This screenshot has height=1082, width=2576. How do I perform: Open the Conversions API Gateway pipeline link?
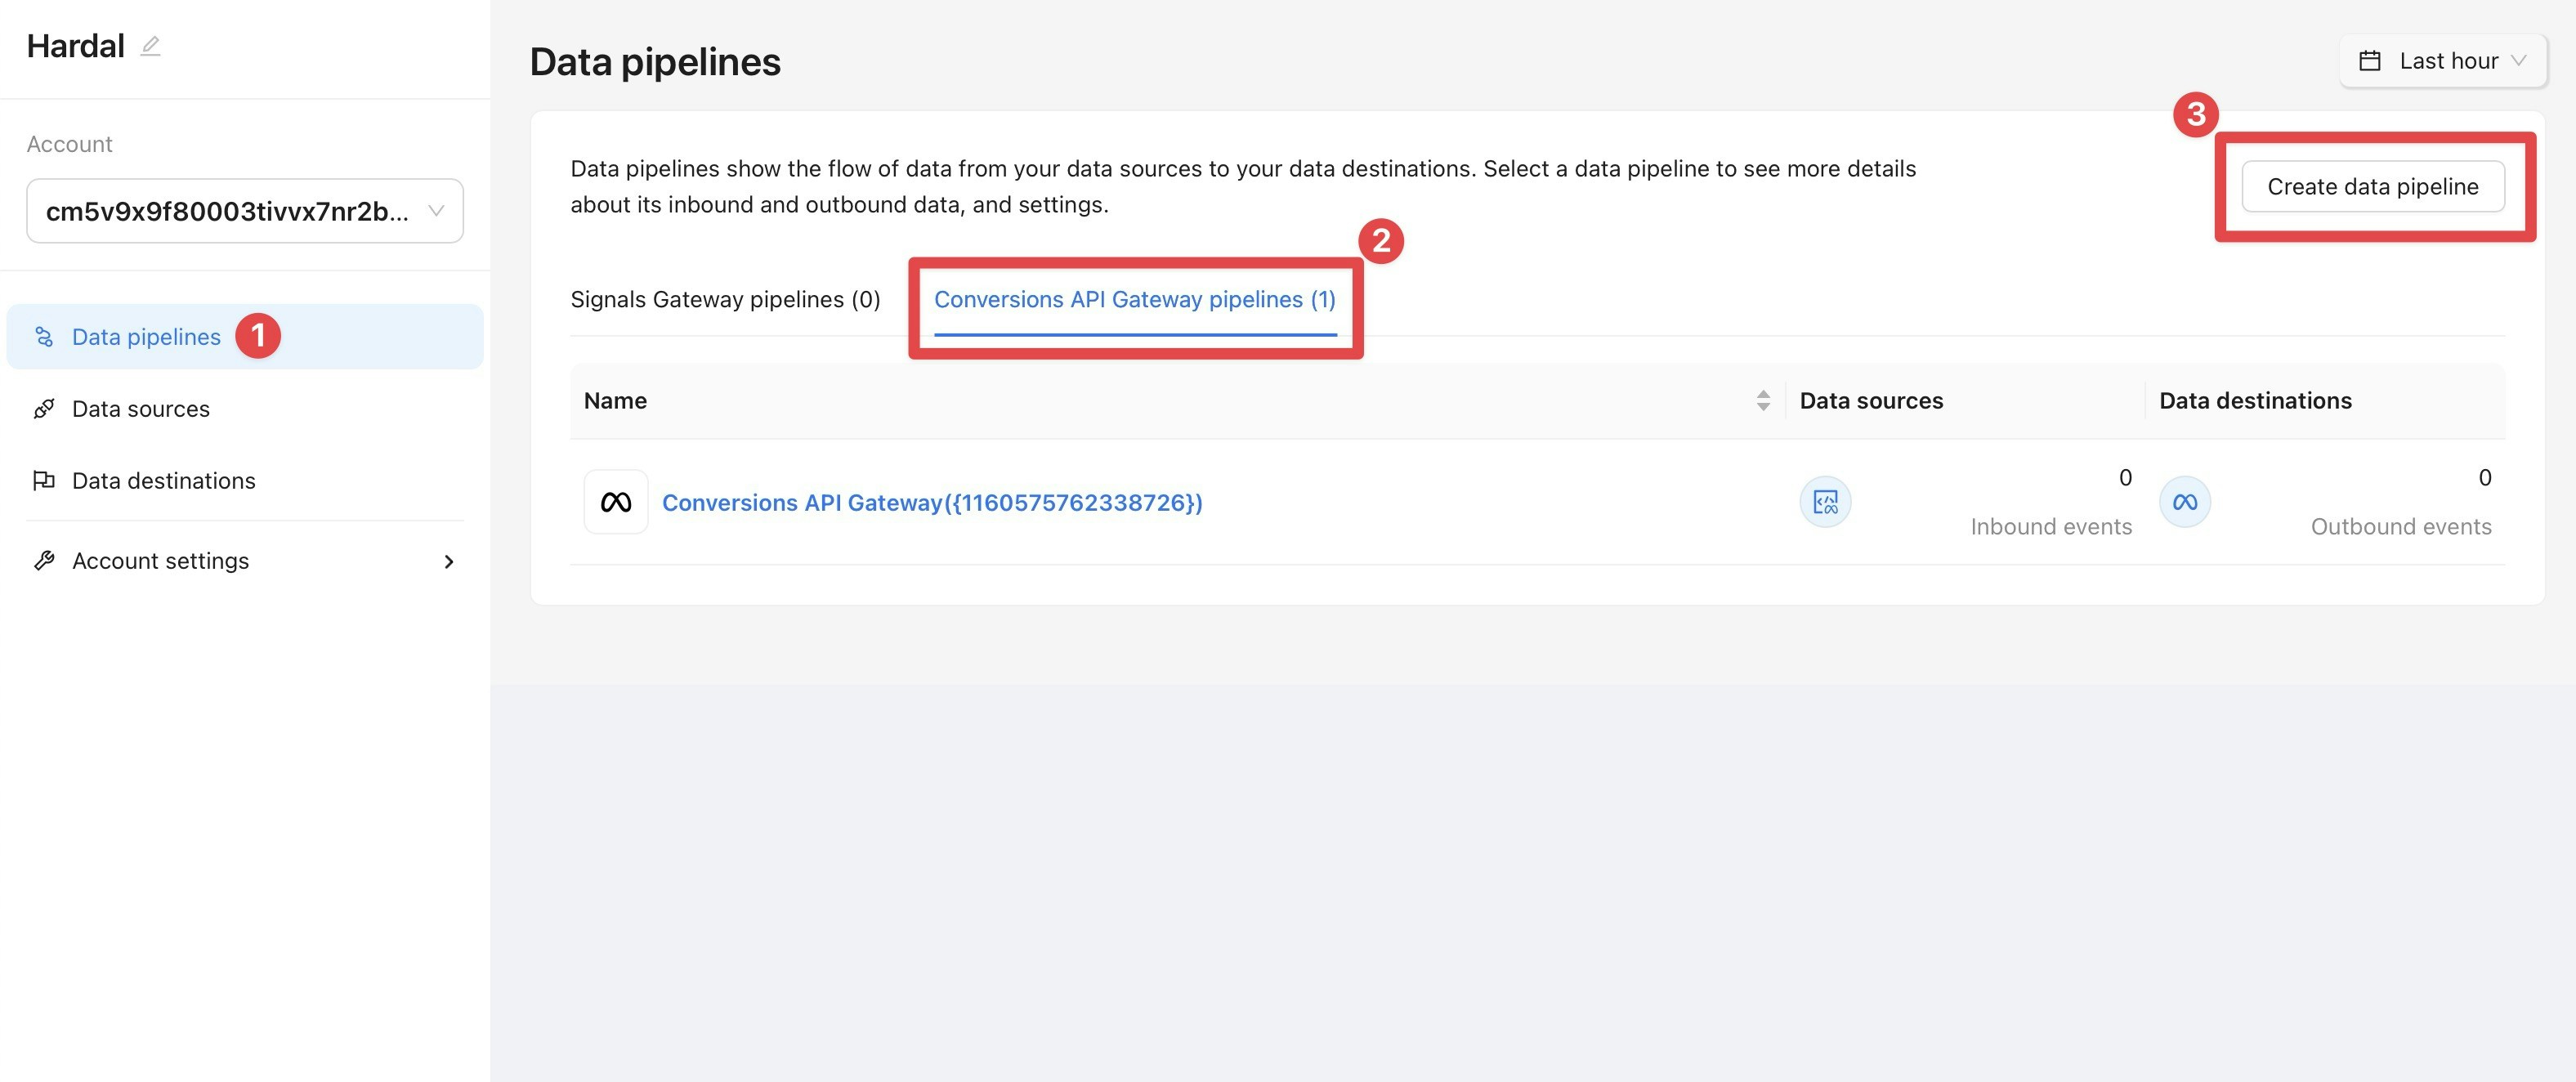(x=932, y=502)
